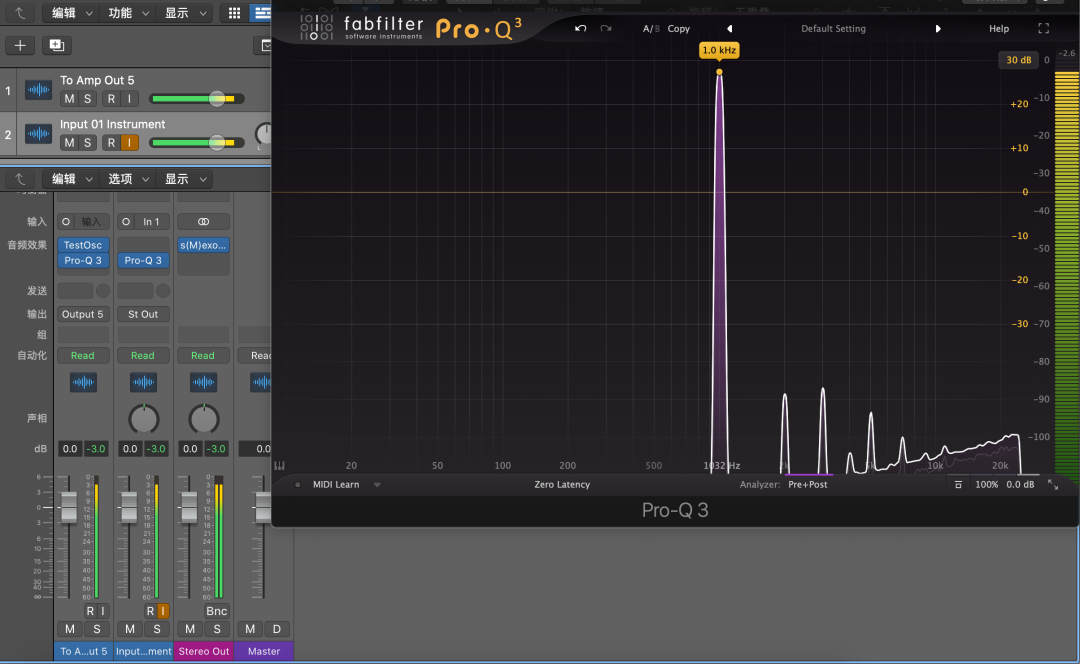Image resolution: width=1080 pixels, height=664 pixels.
Task: Click the Bnc button on Stereo Out
Action: pyautogui.click(x=216, y=611)
